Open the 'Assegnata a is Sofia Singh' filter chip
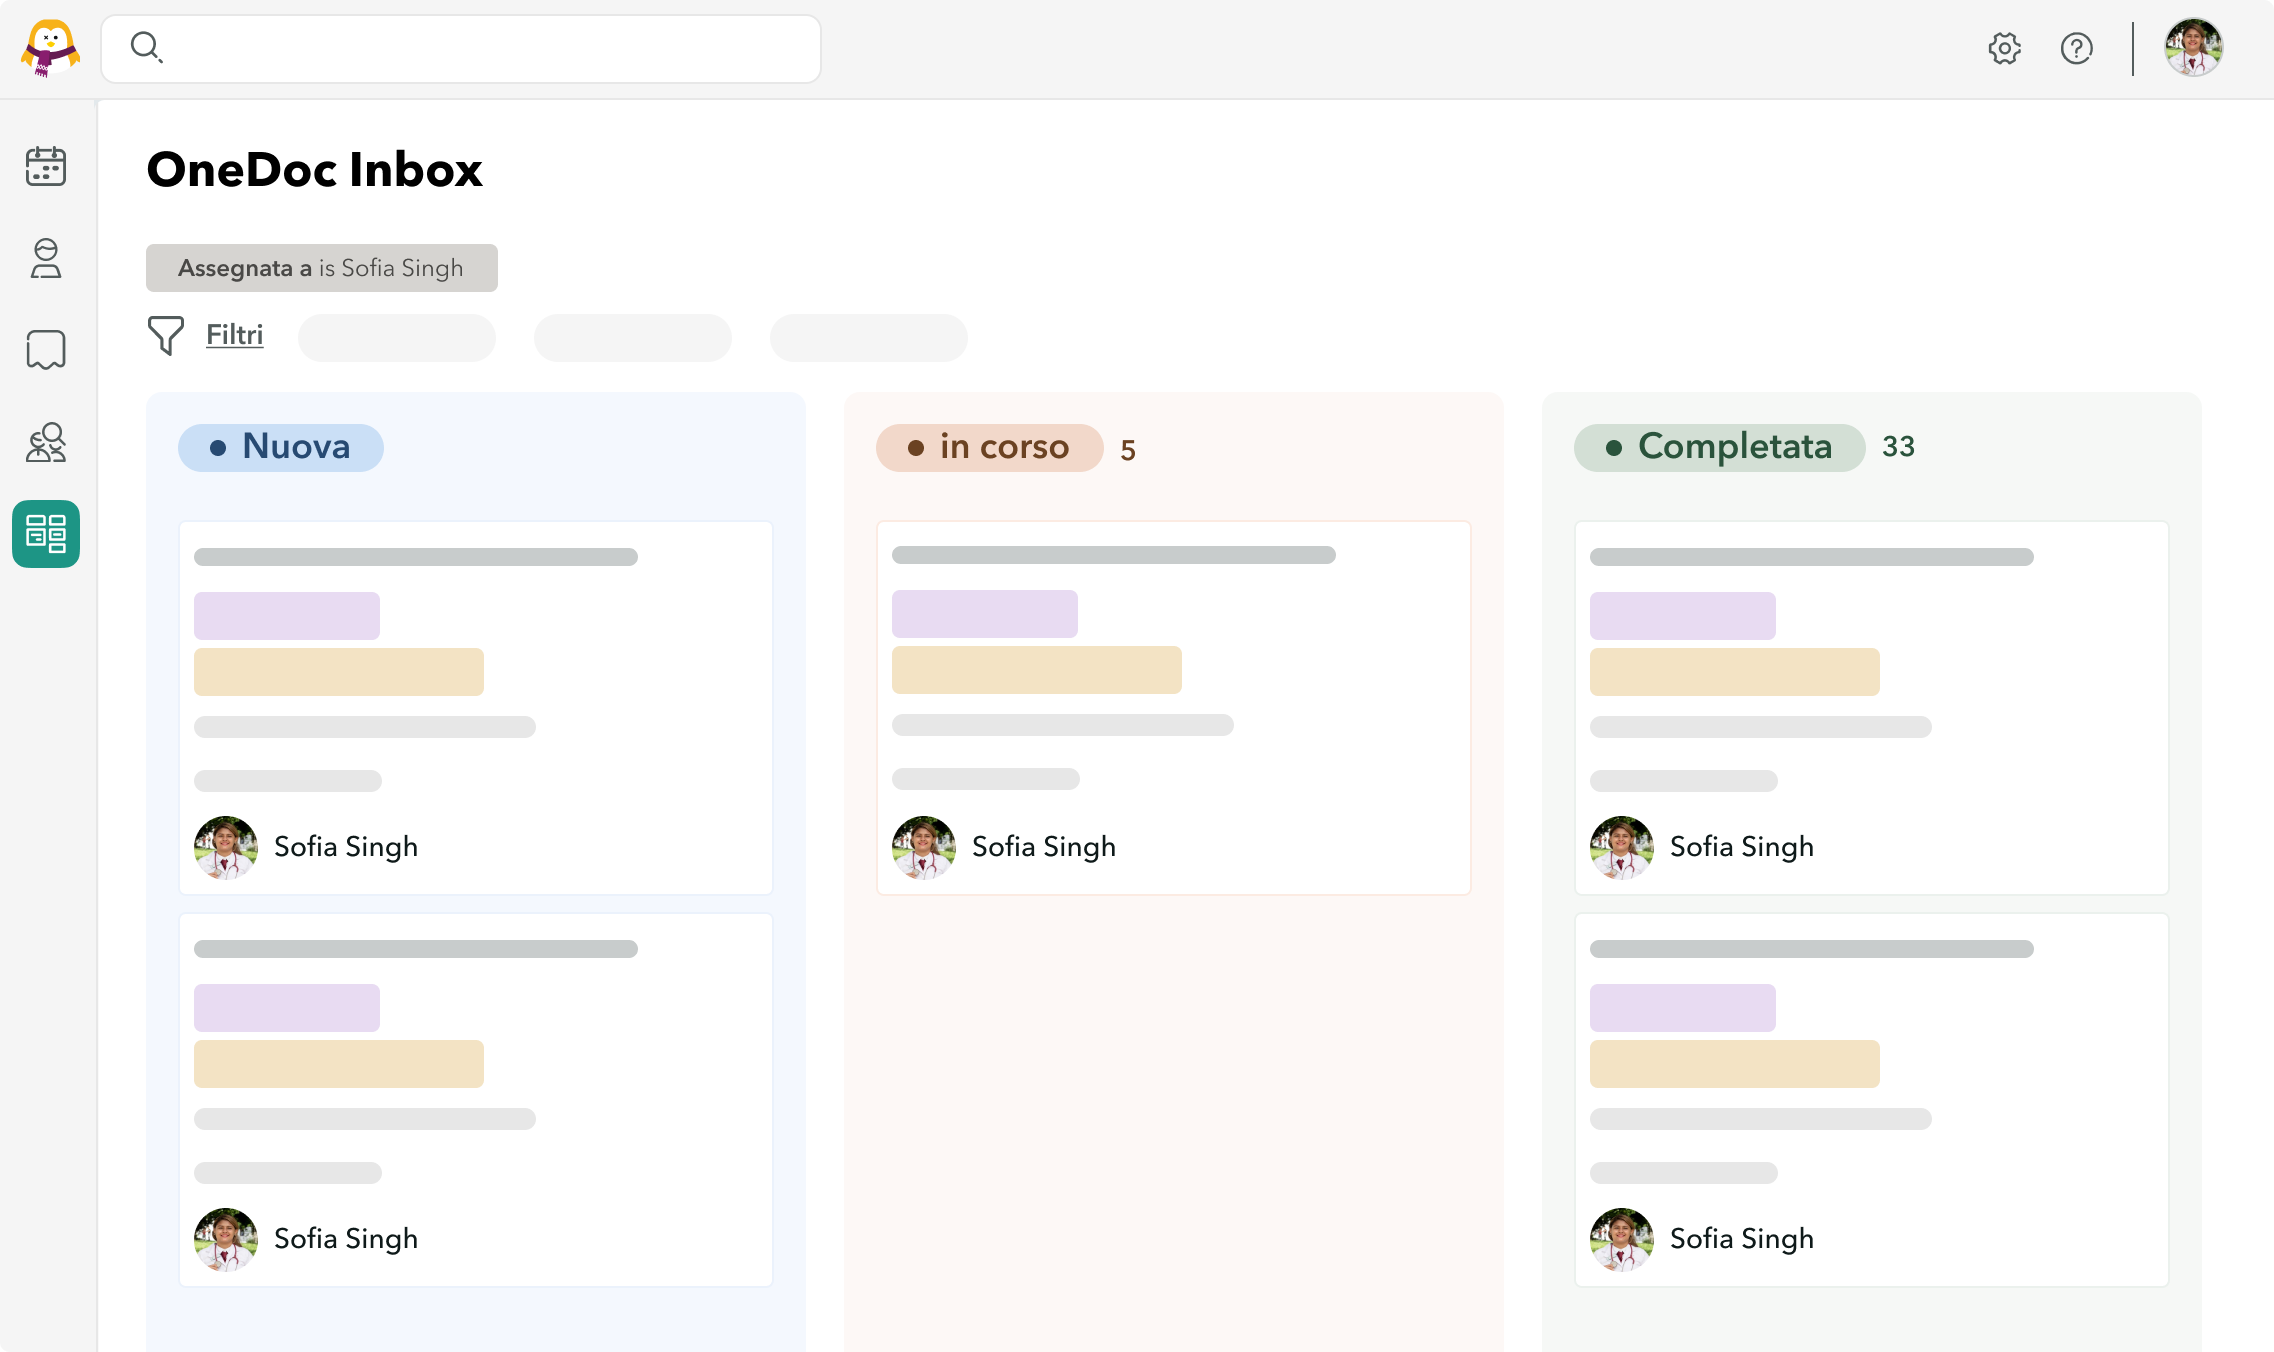2274x1352 pixels. tap(321, 267)
